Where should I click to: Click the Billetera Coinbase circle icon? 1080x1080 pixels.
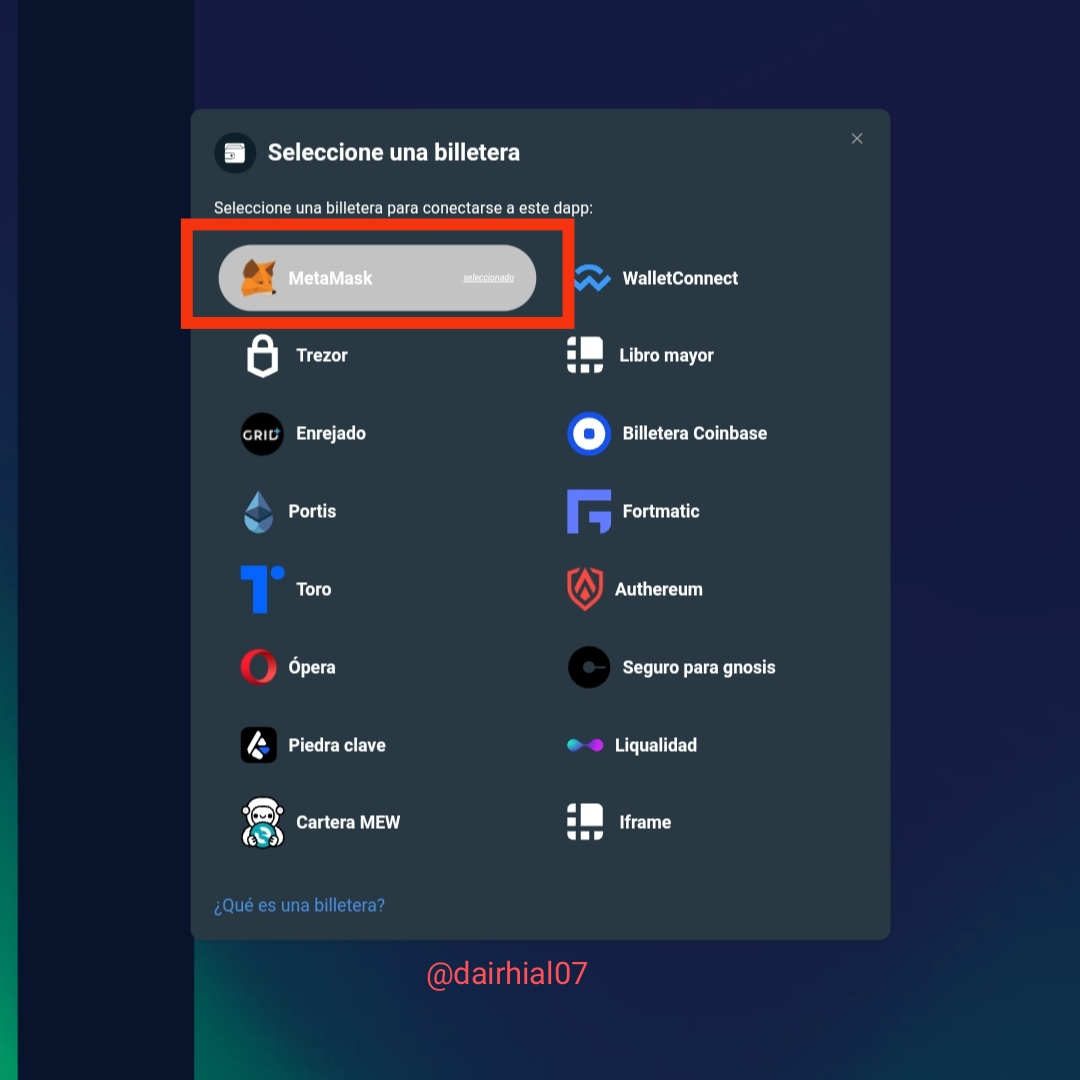point(589,434)
